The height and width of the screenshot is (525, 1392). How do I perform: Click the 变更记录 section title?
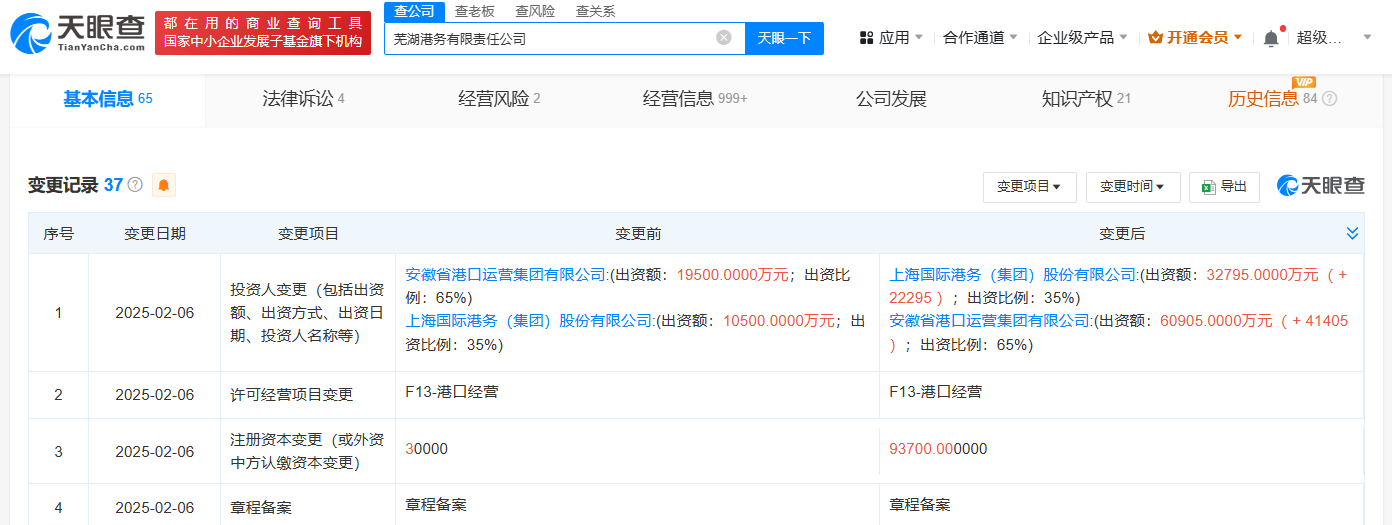click(x=63, y=185)
